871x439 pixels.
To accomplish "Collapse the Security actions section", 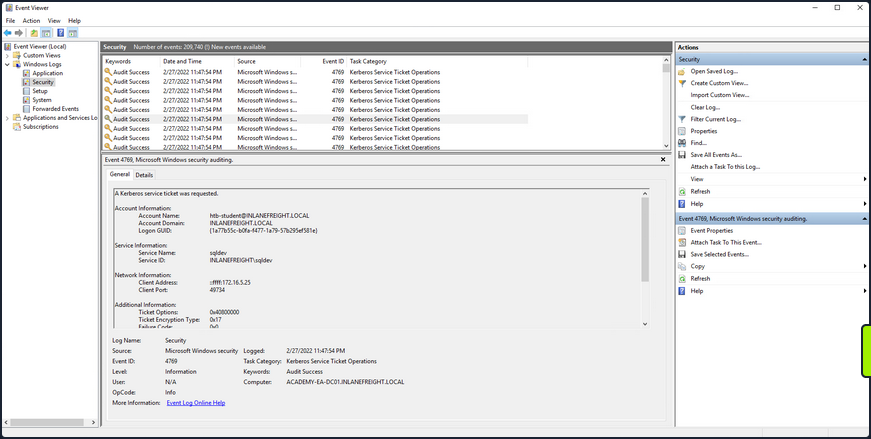I will (x=864, y=59).
